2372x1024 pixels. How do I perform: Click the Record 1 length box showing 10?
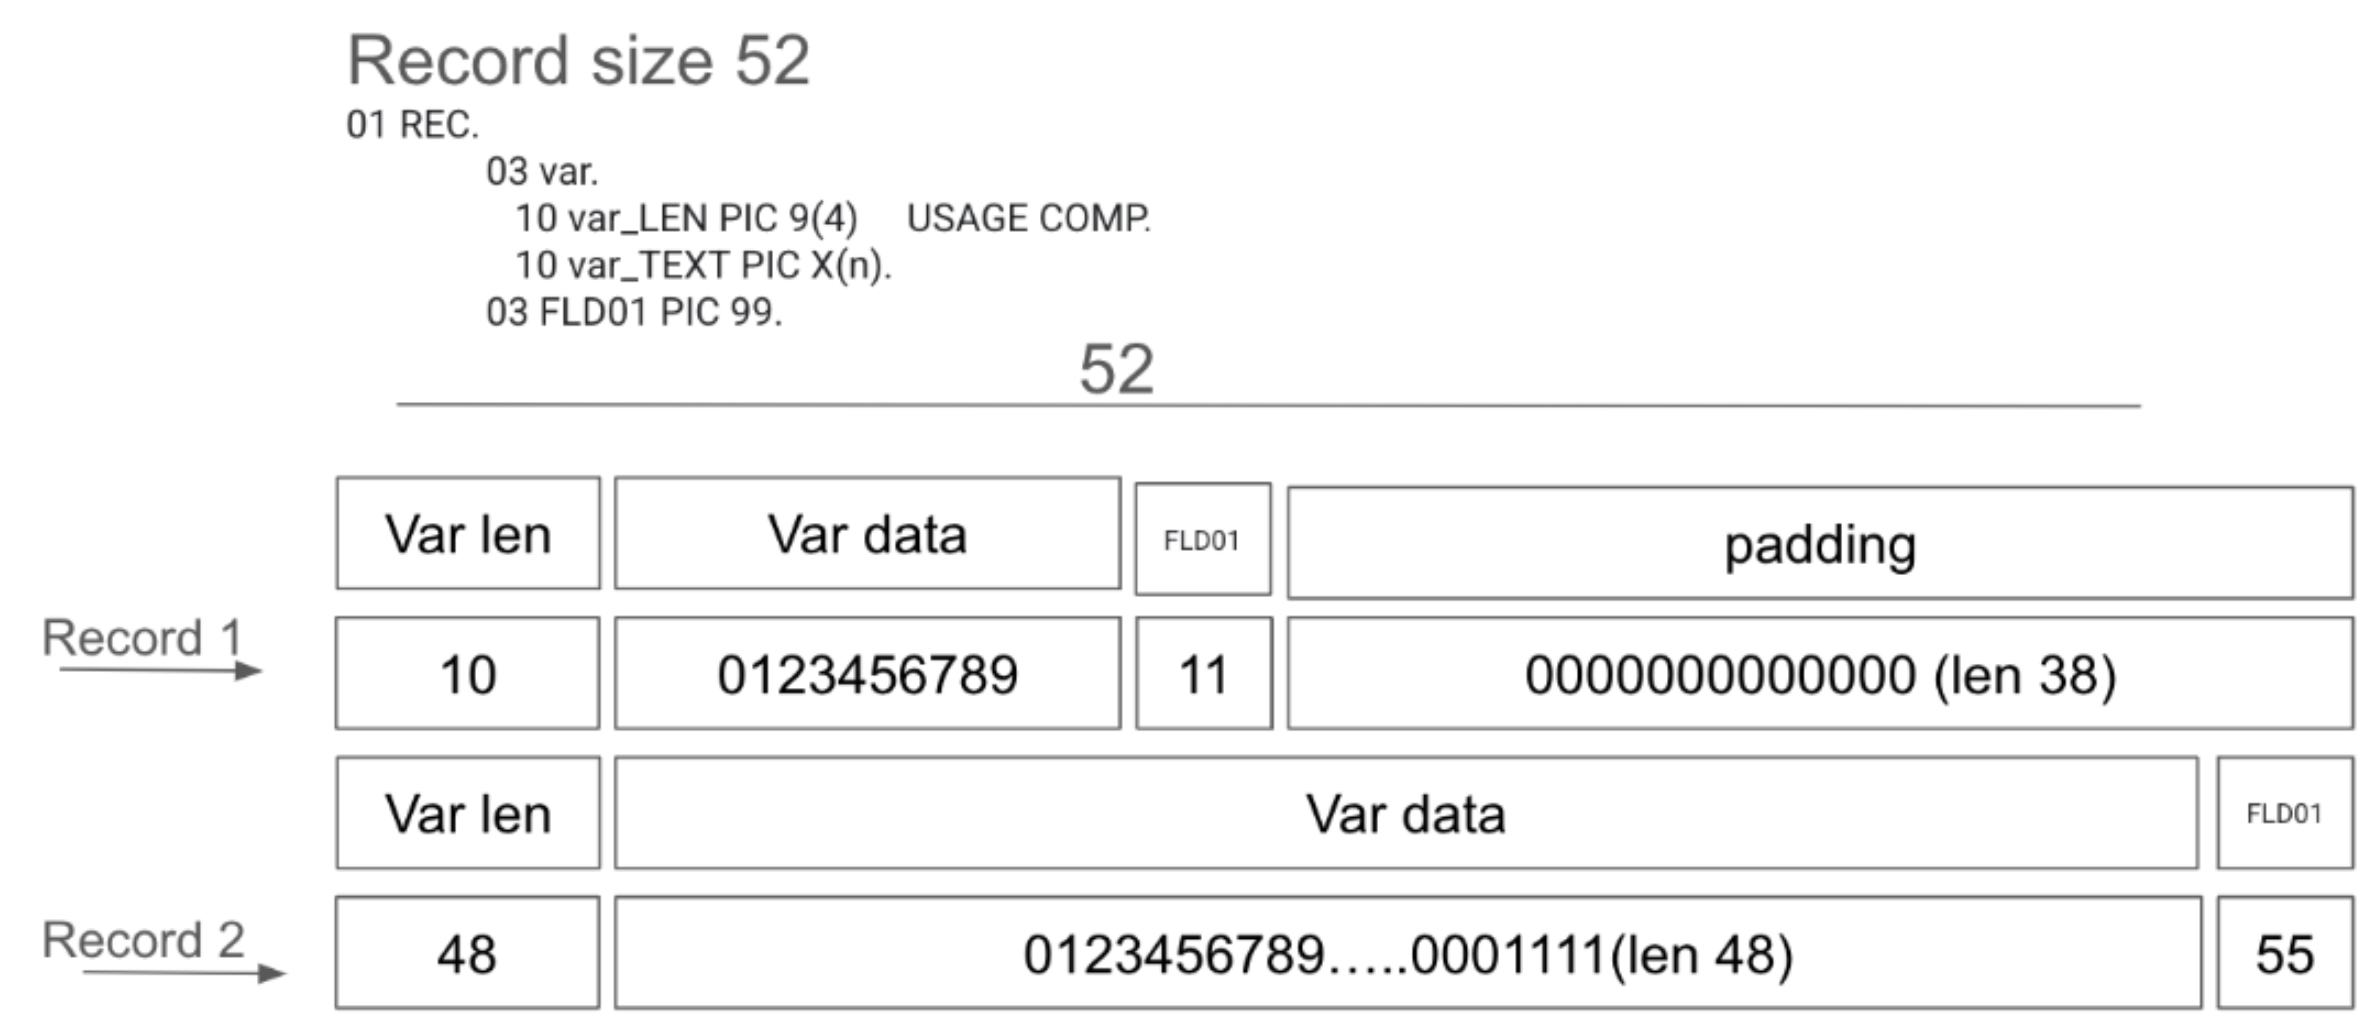[468, 674]
